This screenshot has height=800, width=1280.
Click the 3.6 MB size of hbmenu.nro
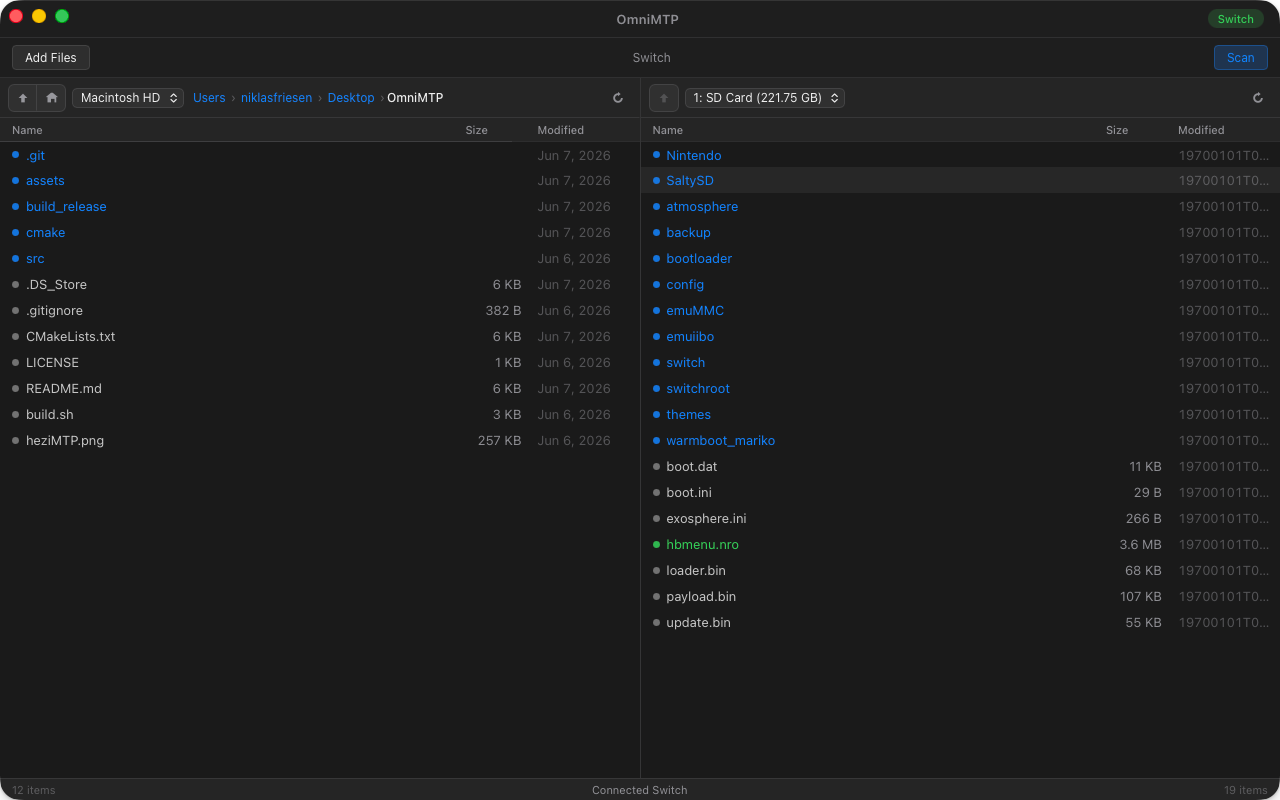point(1140,545)
